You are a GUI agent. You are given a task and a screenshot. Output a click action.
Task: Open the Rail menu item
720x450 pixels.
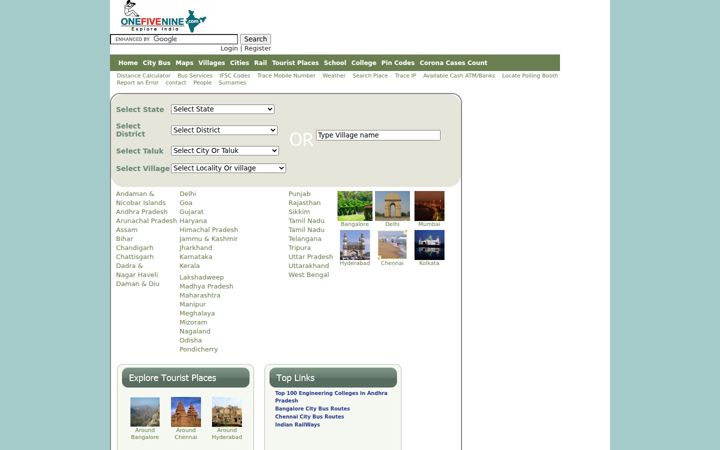pyautogui.click(x=260, y=63)
